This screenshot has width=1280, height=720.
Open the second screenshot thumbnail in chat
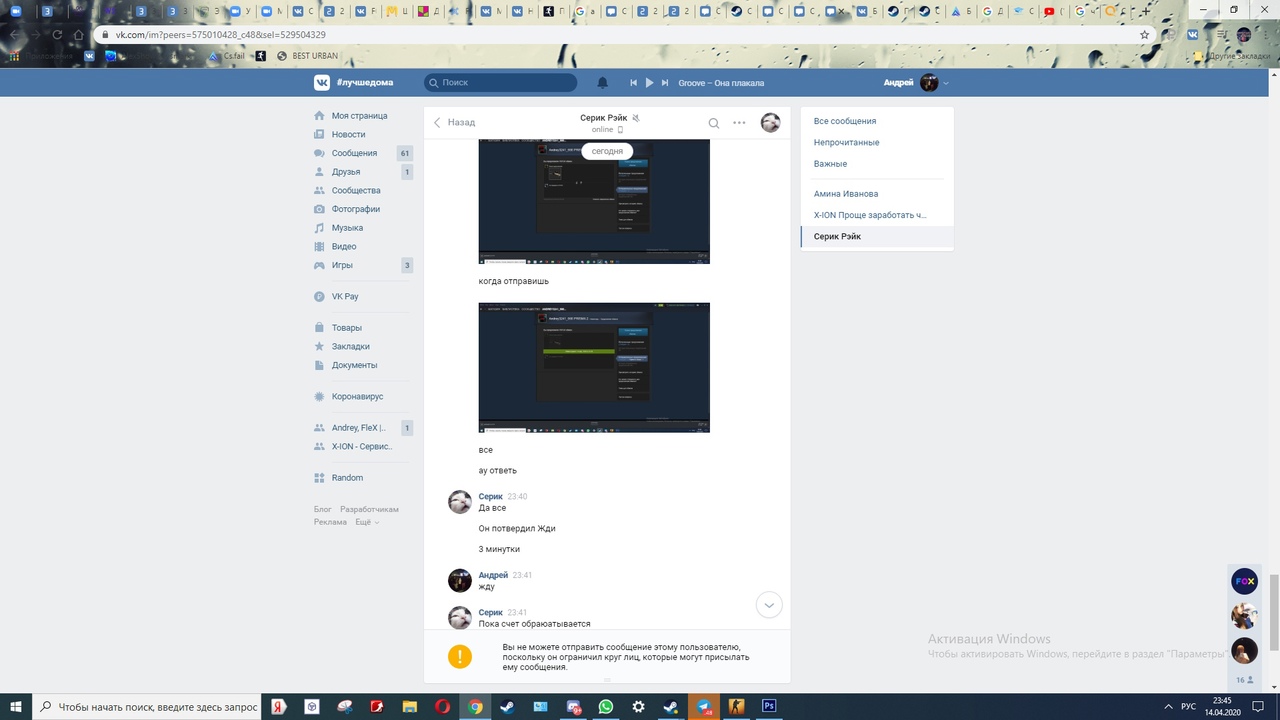[x=594, y=367]
